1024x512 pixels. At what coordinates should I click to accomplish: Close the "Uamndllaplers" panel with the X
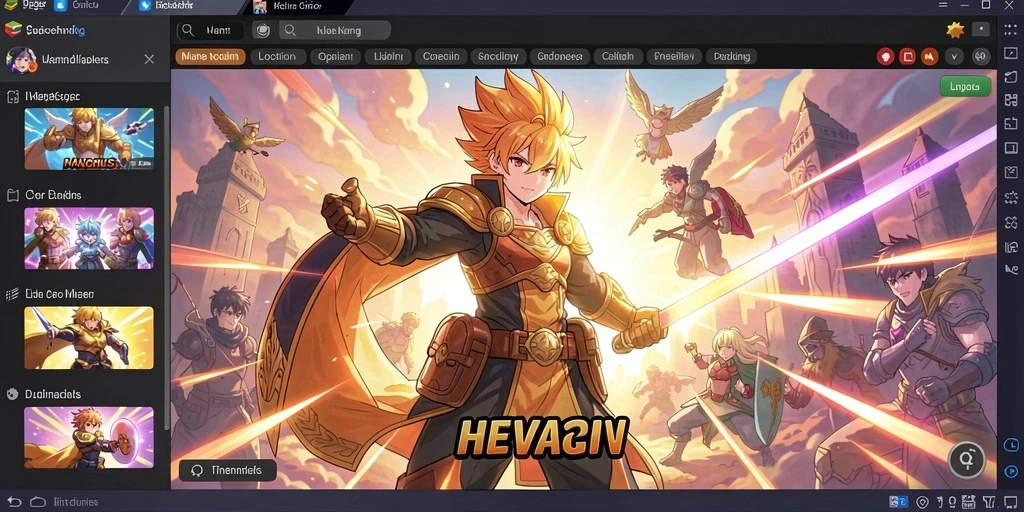point(149,59)
